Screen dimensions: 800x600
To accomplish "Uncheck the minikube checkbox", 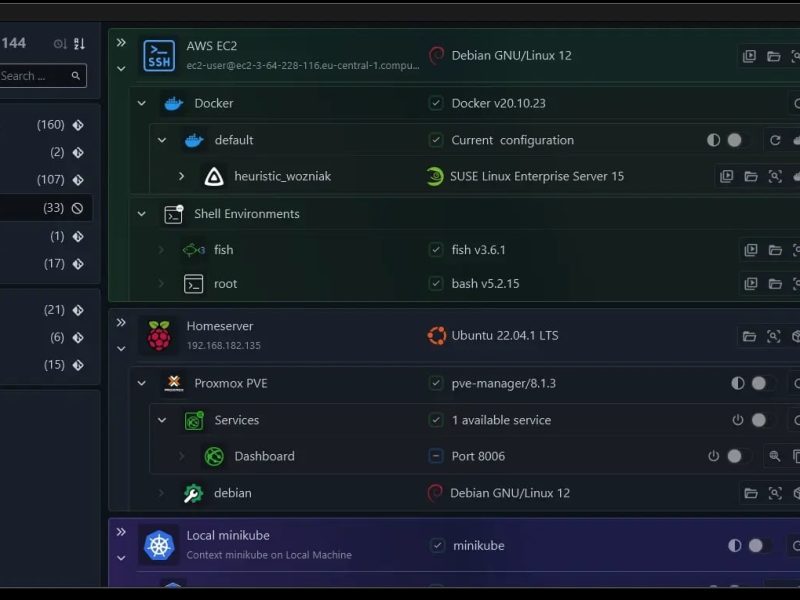I will point(436,545).
